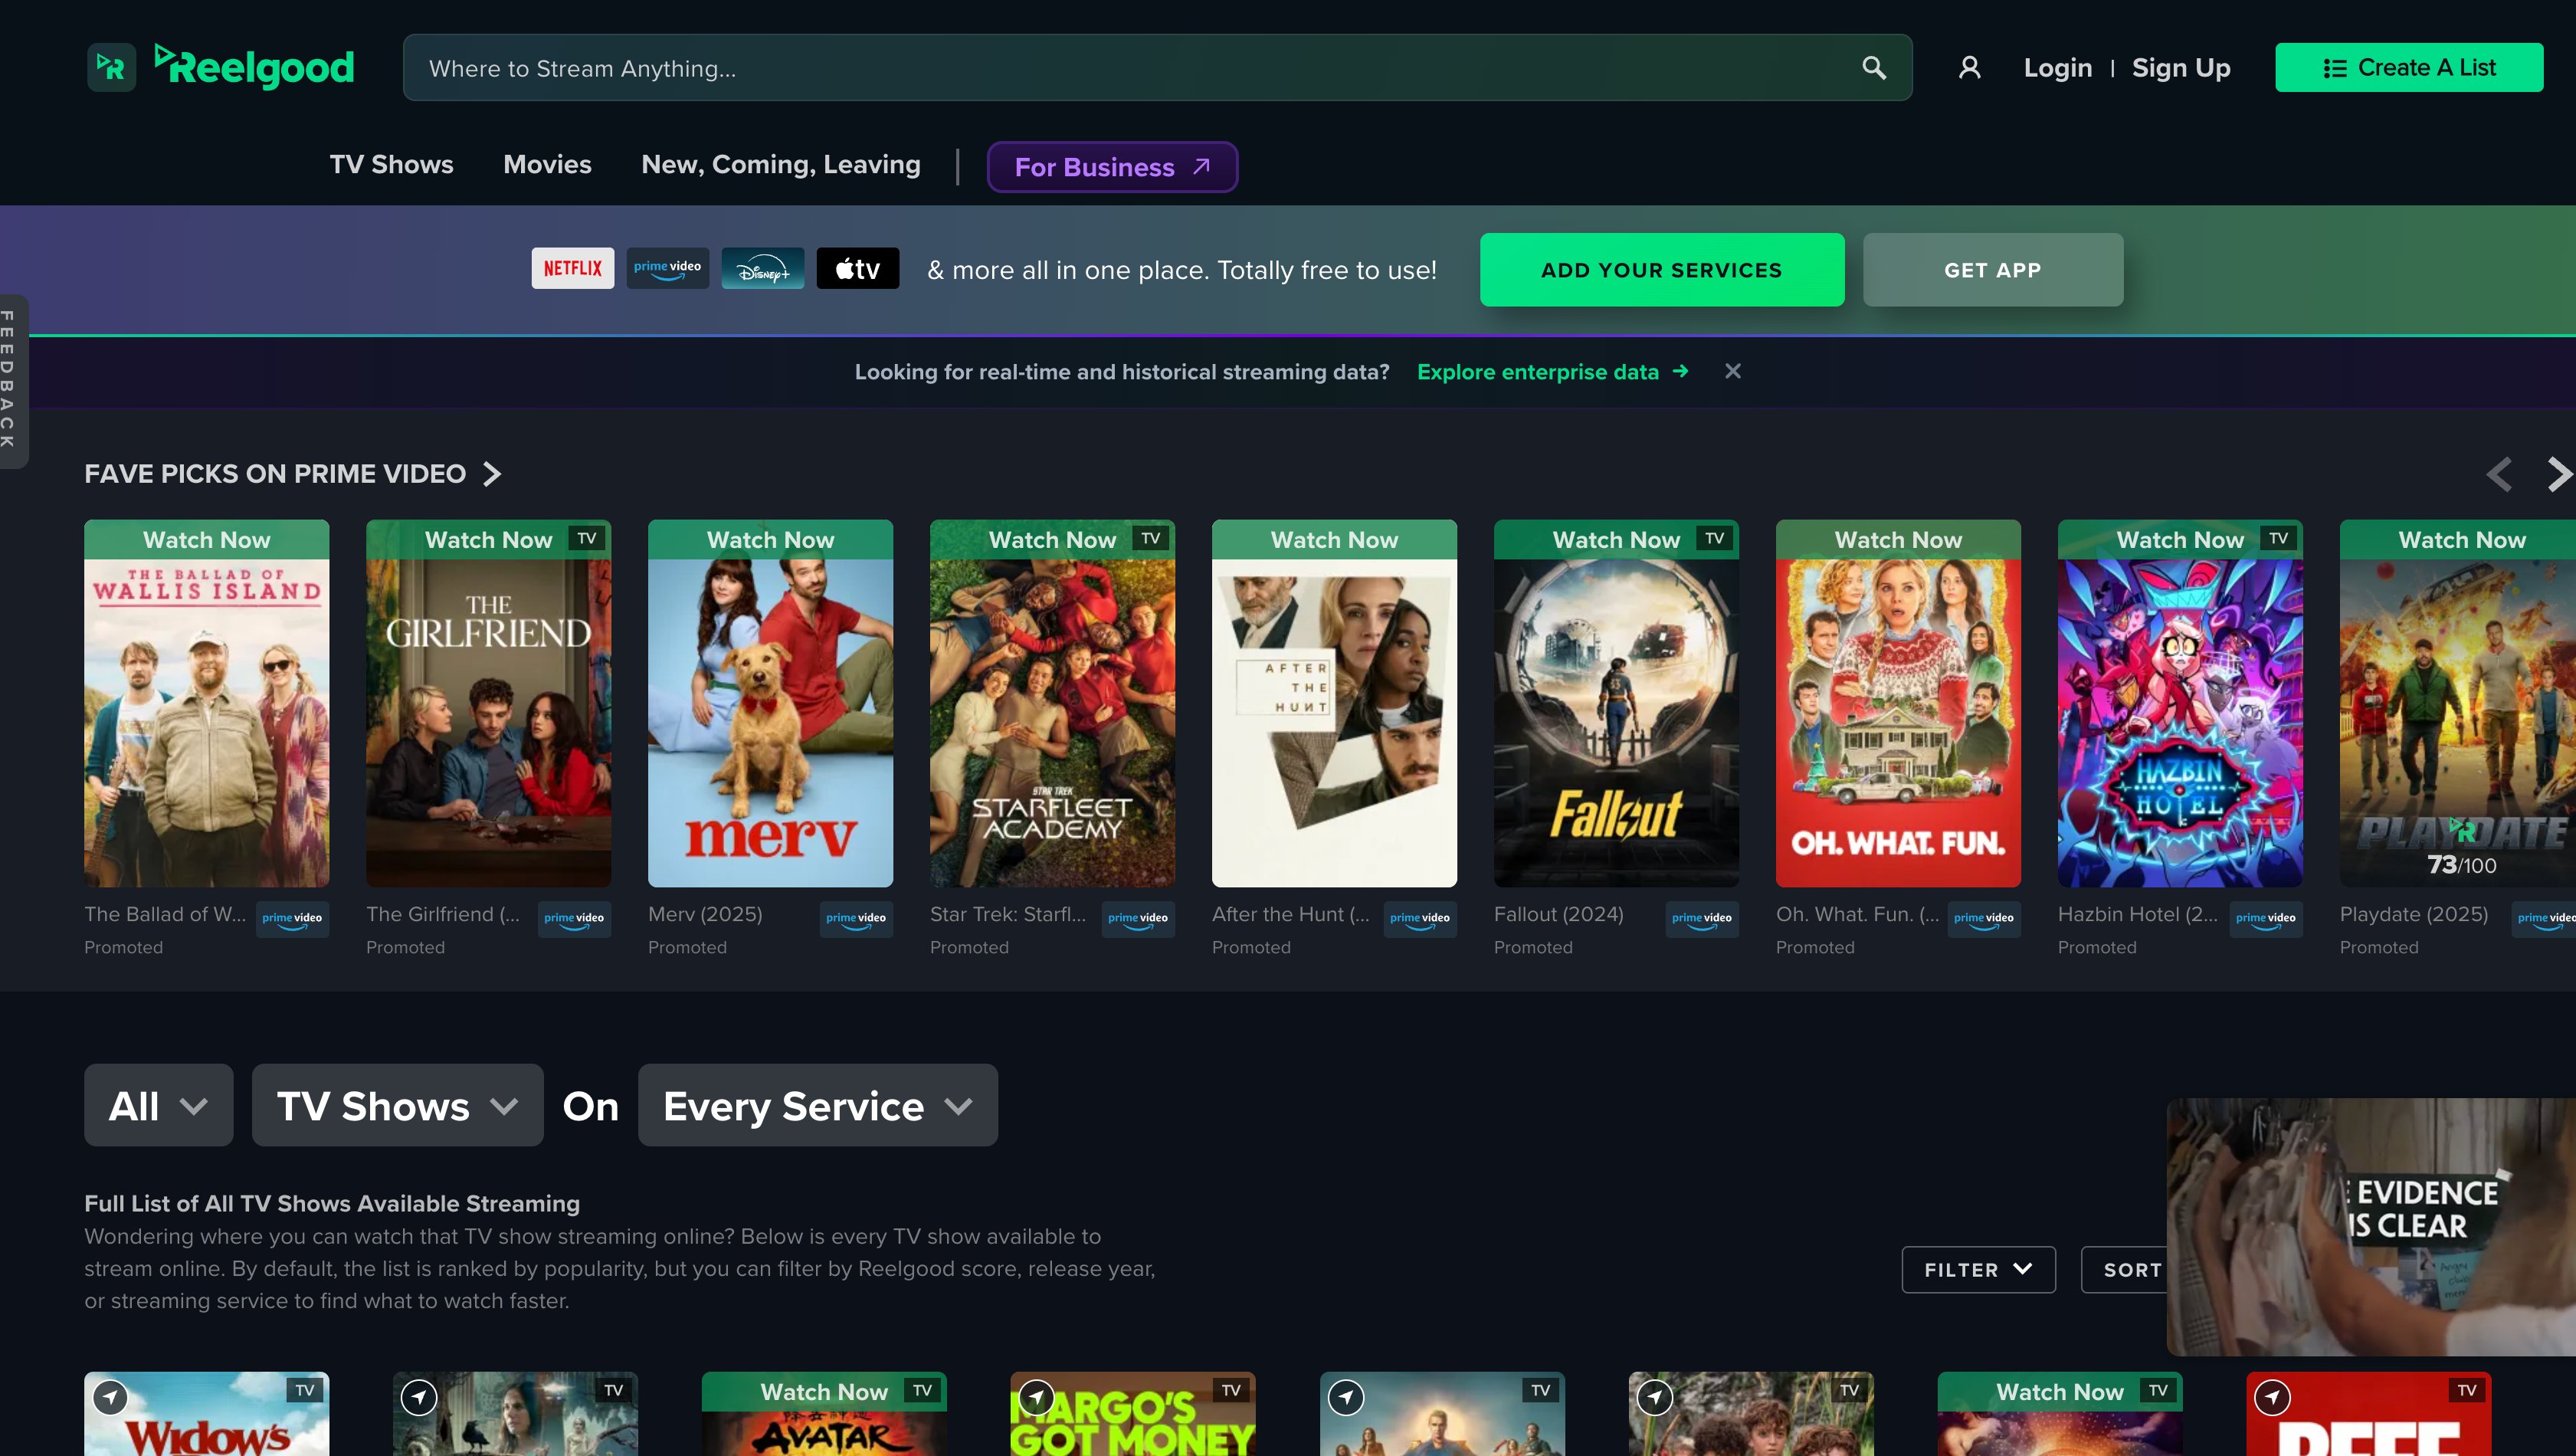Open TV Shows navigation item
The image size is (2576, 1456).
391,164
